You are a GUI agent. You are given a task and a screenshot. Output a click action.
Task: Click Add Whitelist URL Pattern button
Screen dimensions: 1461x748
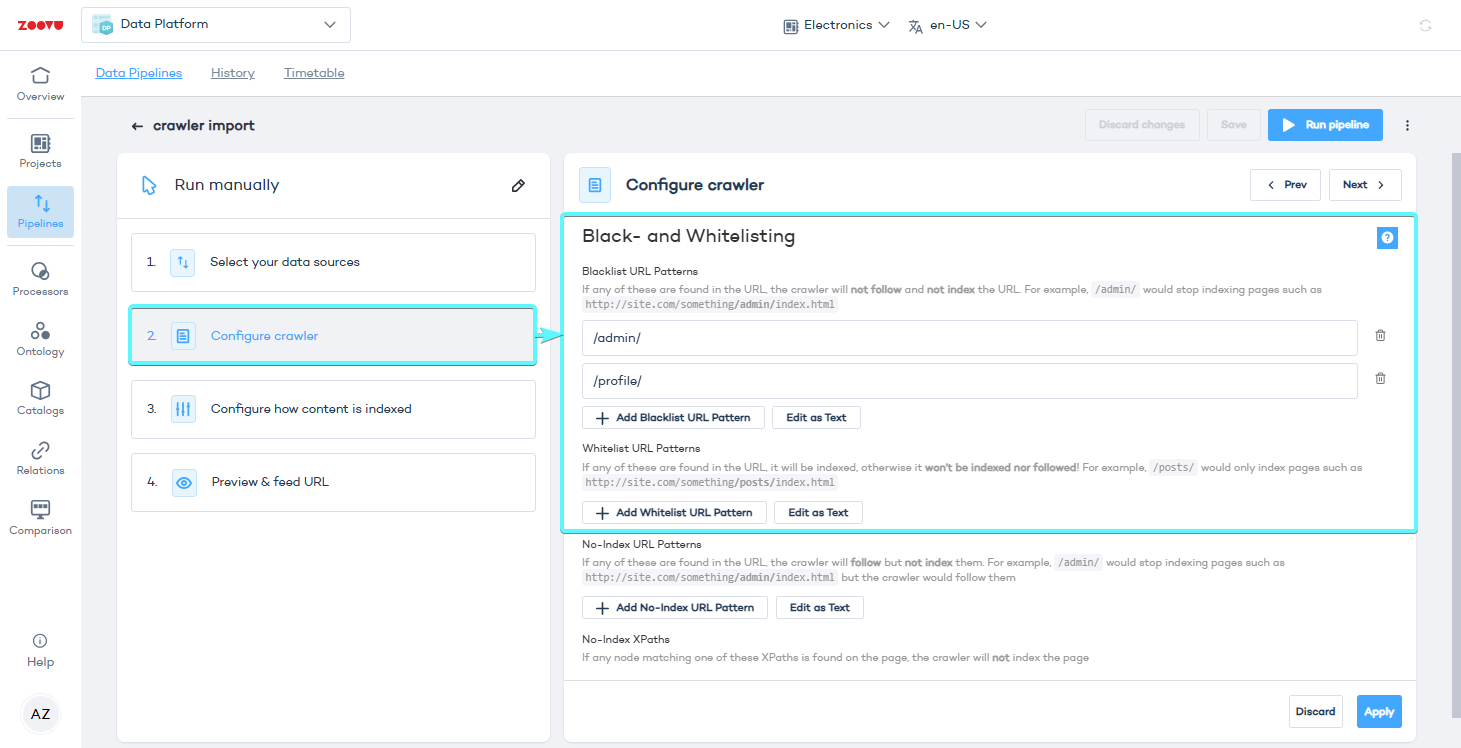tap(674, 513)
